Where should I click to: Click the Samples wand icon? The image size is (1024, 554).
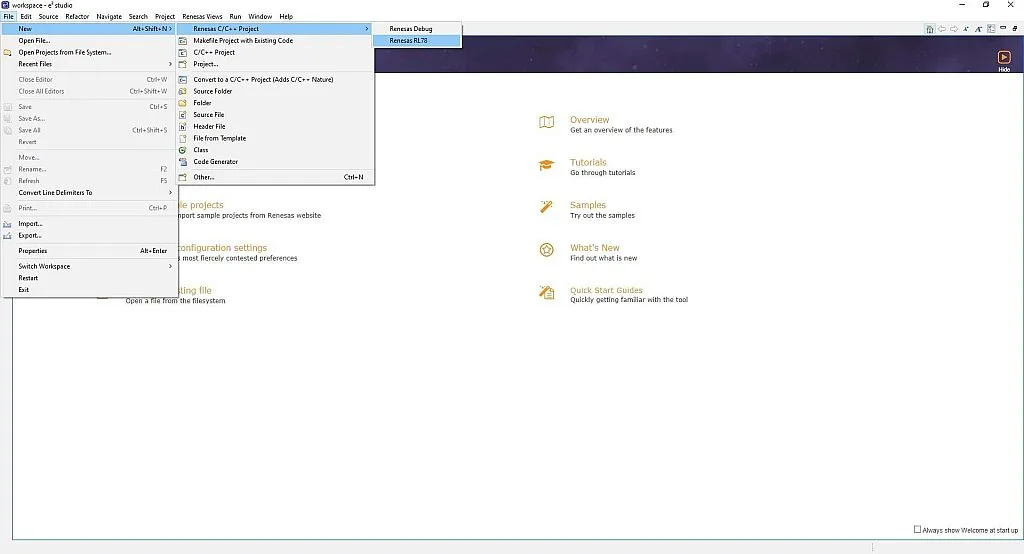[546, 207]
